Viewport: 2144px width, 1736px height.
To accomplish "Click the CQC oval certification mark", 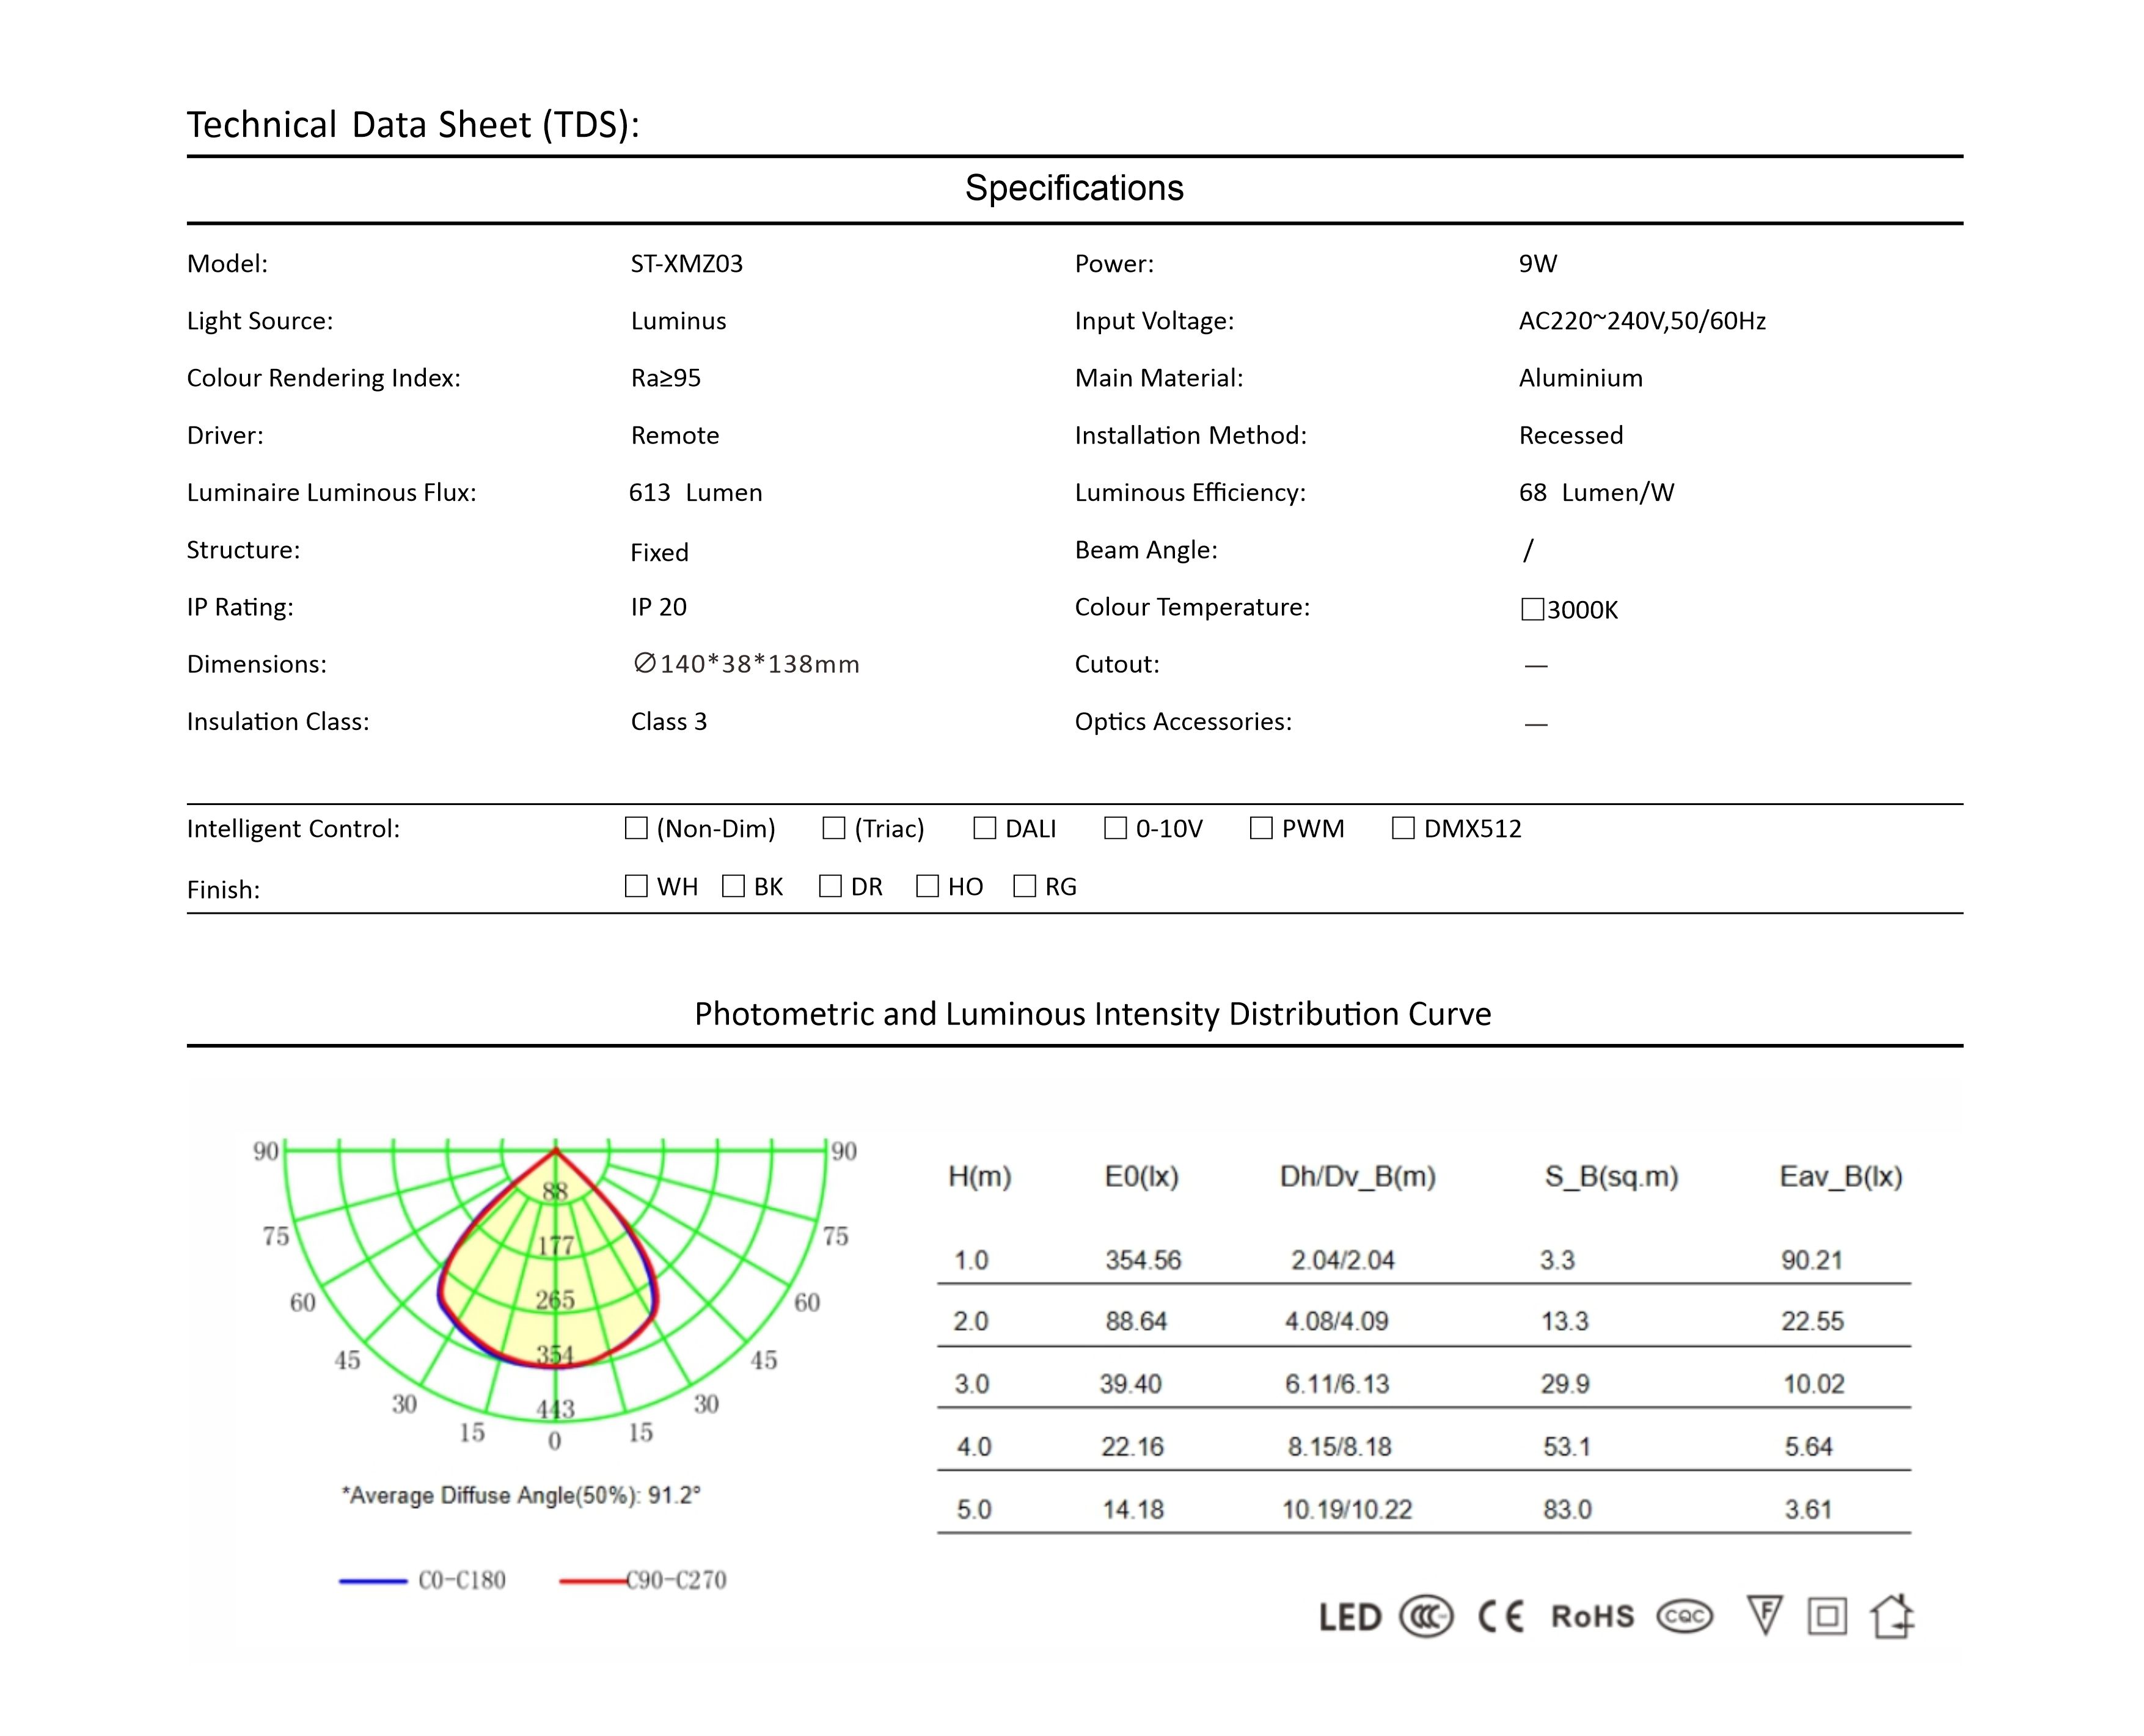I will [x=1685, y=1617].
